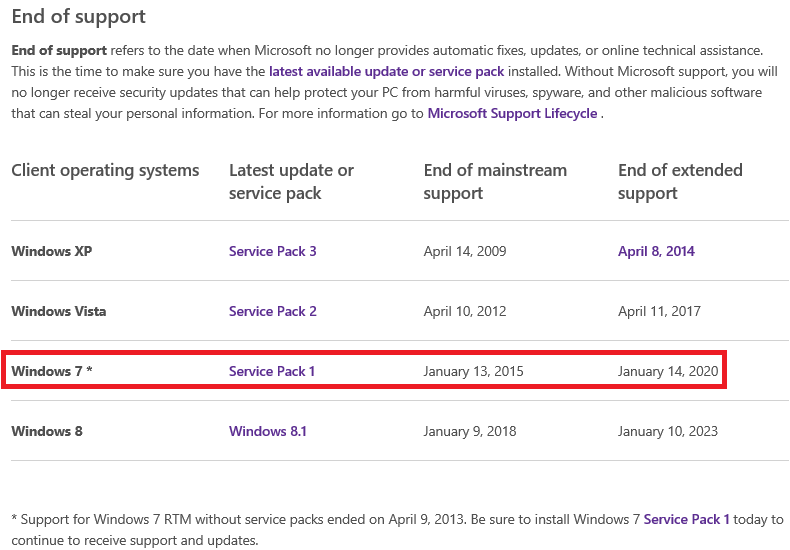Click Service Pack 1 link in the footnote
This screenshot has width=790, height=550.
[686, 519]
